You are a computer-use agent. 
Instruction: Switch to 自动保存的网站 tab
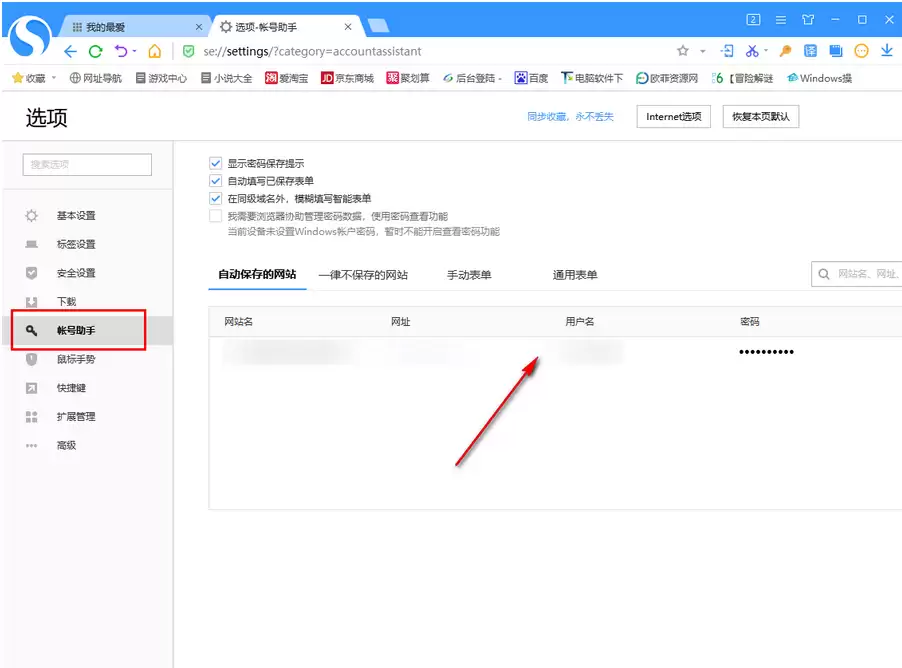pyautogui.click(x=257, y=274)
